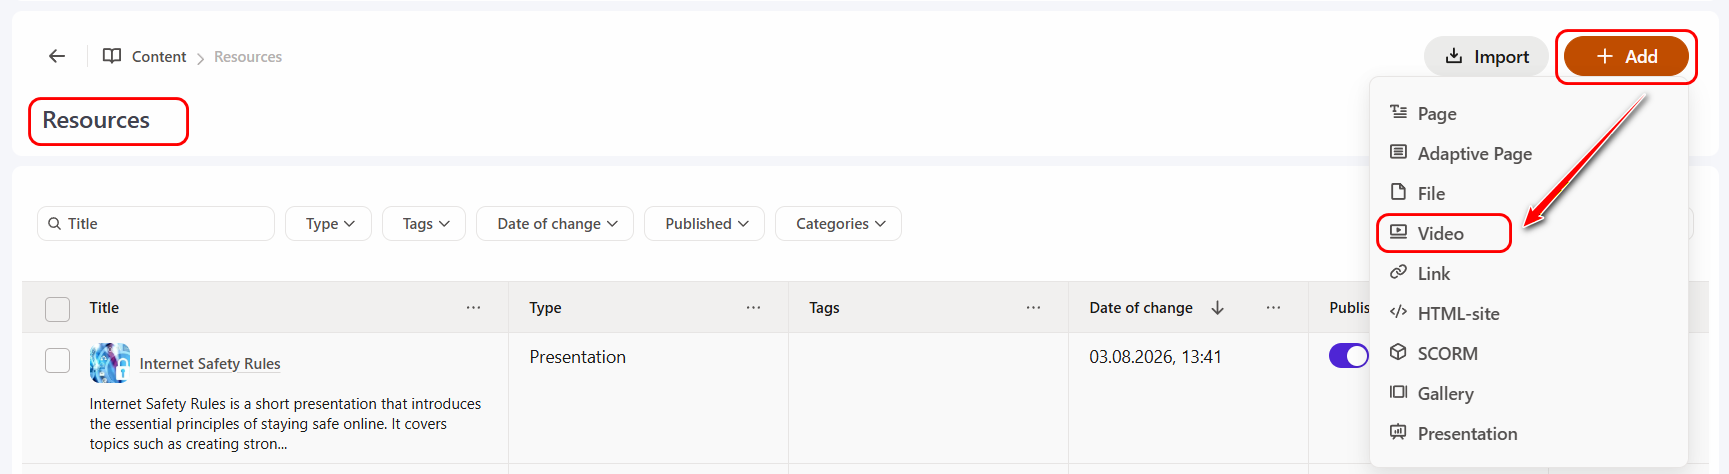1729x474 pixels.
Task: Click the three dots in Title column
Action: click(473, 307)
